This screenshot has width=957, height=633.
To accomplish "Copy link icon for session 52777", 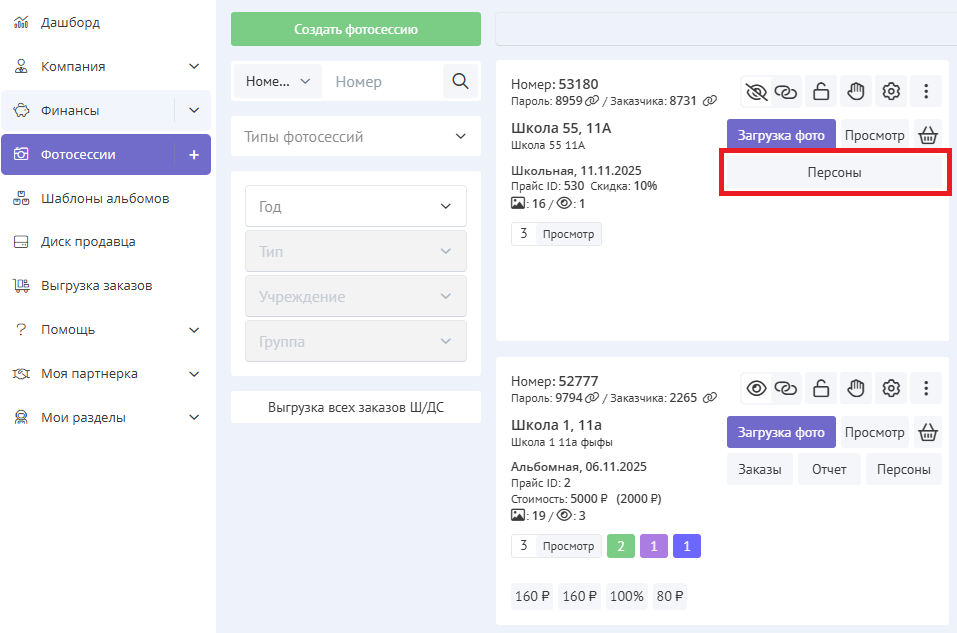I will coord(787,388).
